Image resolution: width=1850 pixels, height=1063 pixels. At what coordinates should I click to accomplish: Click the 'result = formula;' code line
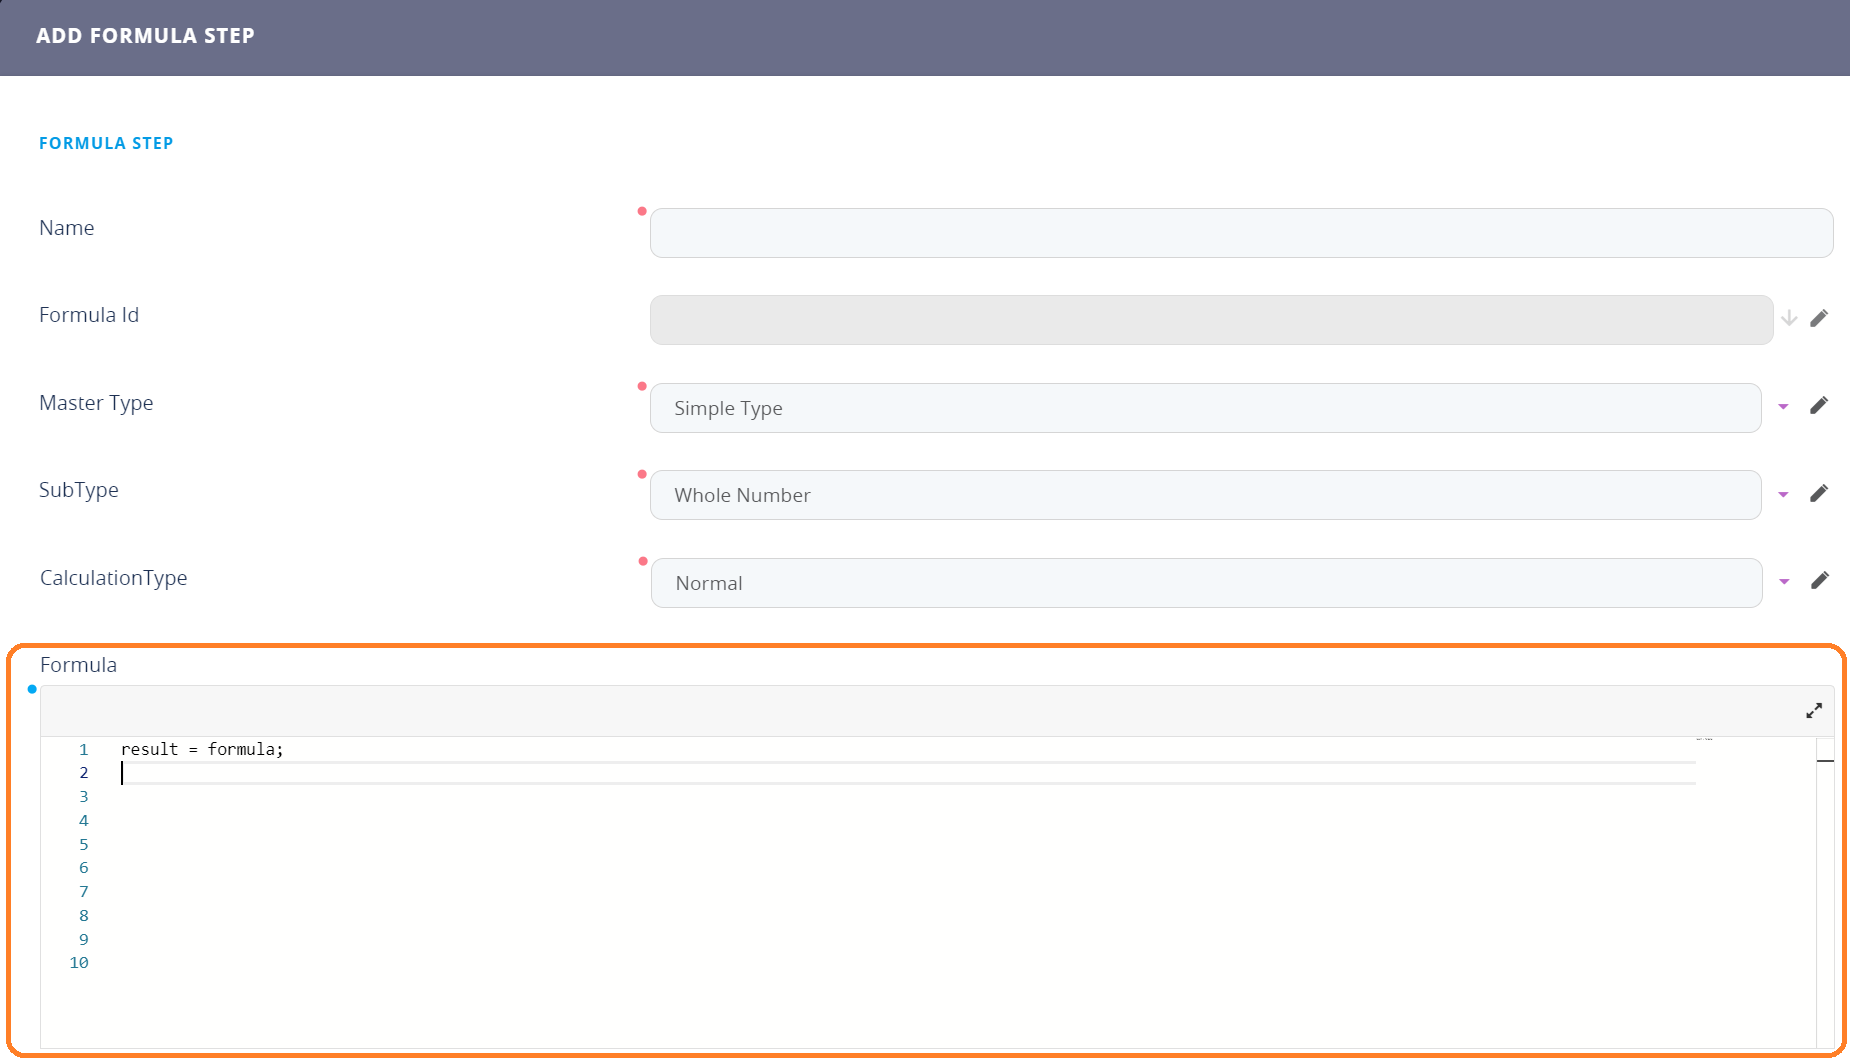tap(202, 749)
